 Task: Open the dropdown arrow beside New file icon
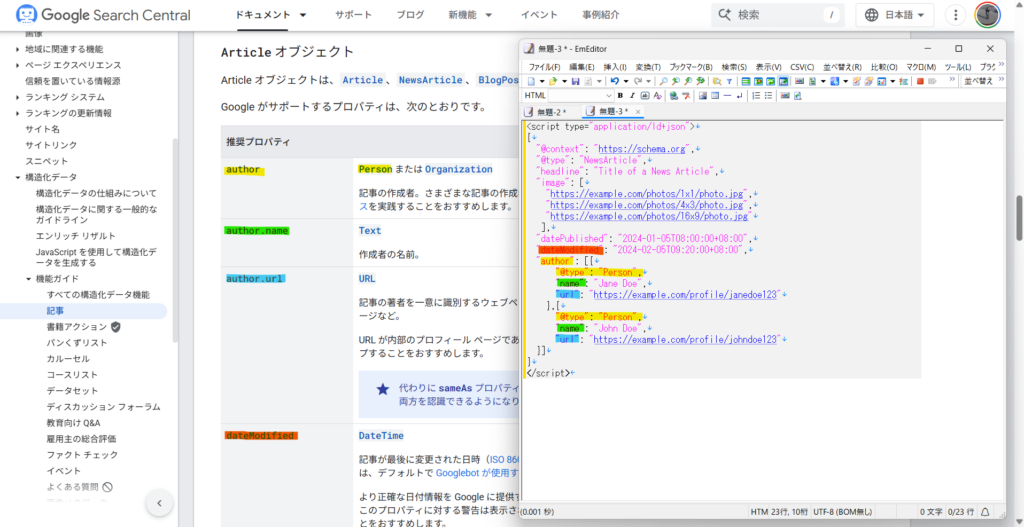542,81
